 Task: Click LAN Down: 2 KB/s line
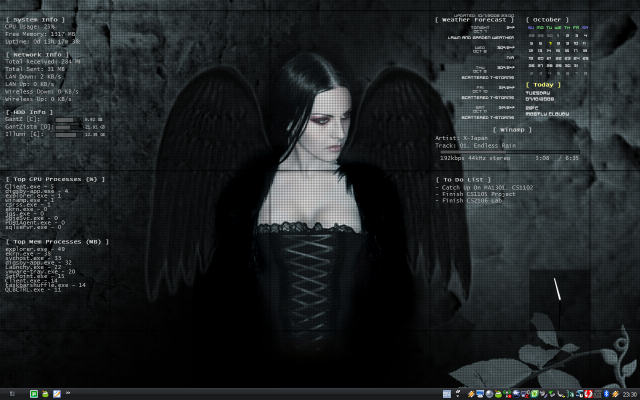[x=33, y=77]
